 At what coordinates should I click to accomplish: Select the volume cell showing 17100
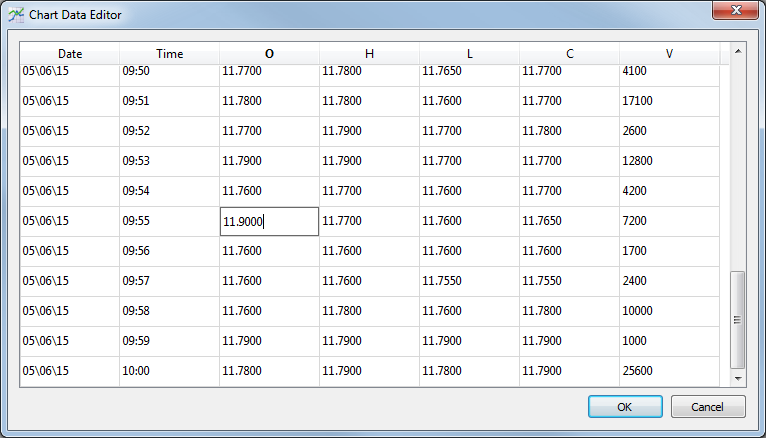pyautogui.click(x=668, y=101)
